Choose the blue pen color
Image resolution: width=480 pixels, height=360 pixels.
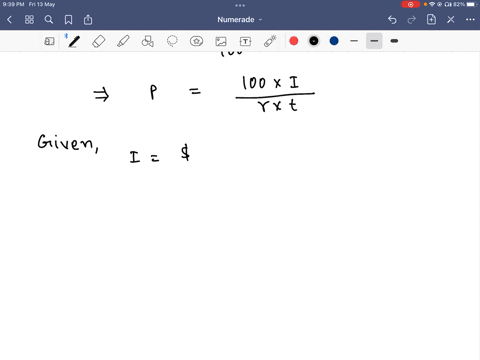pyautogui.click(x=334, y=41)
